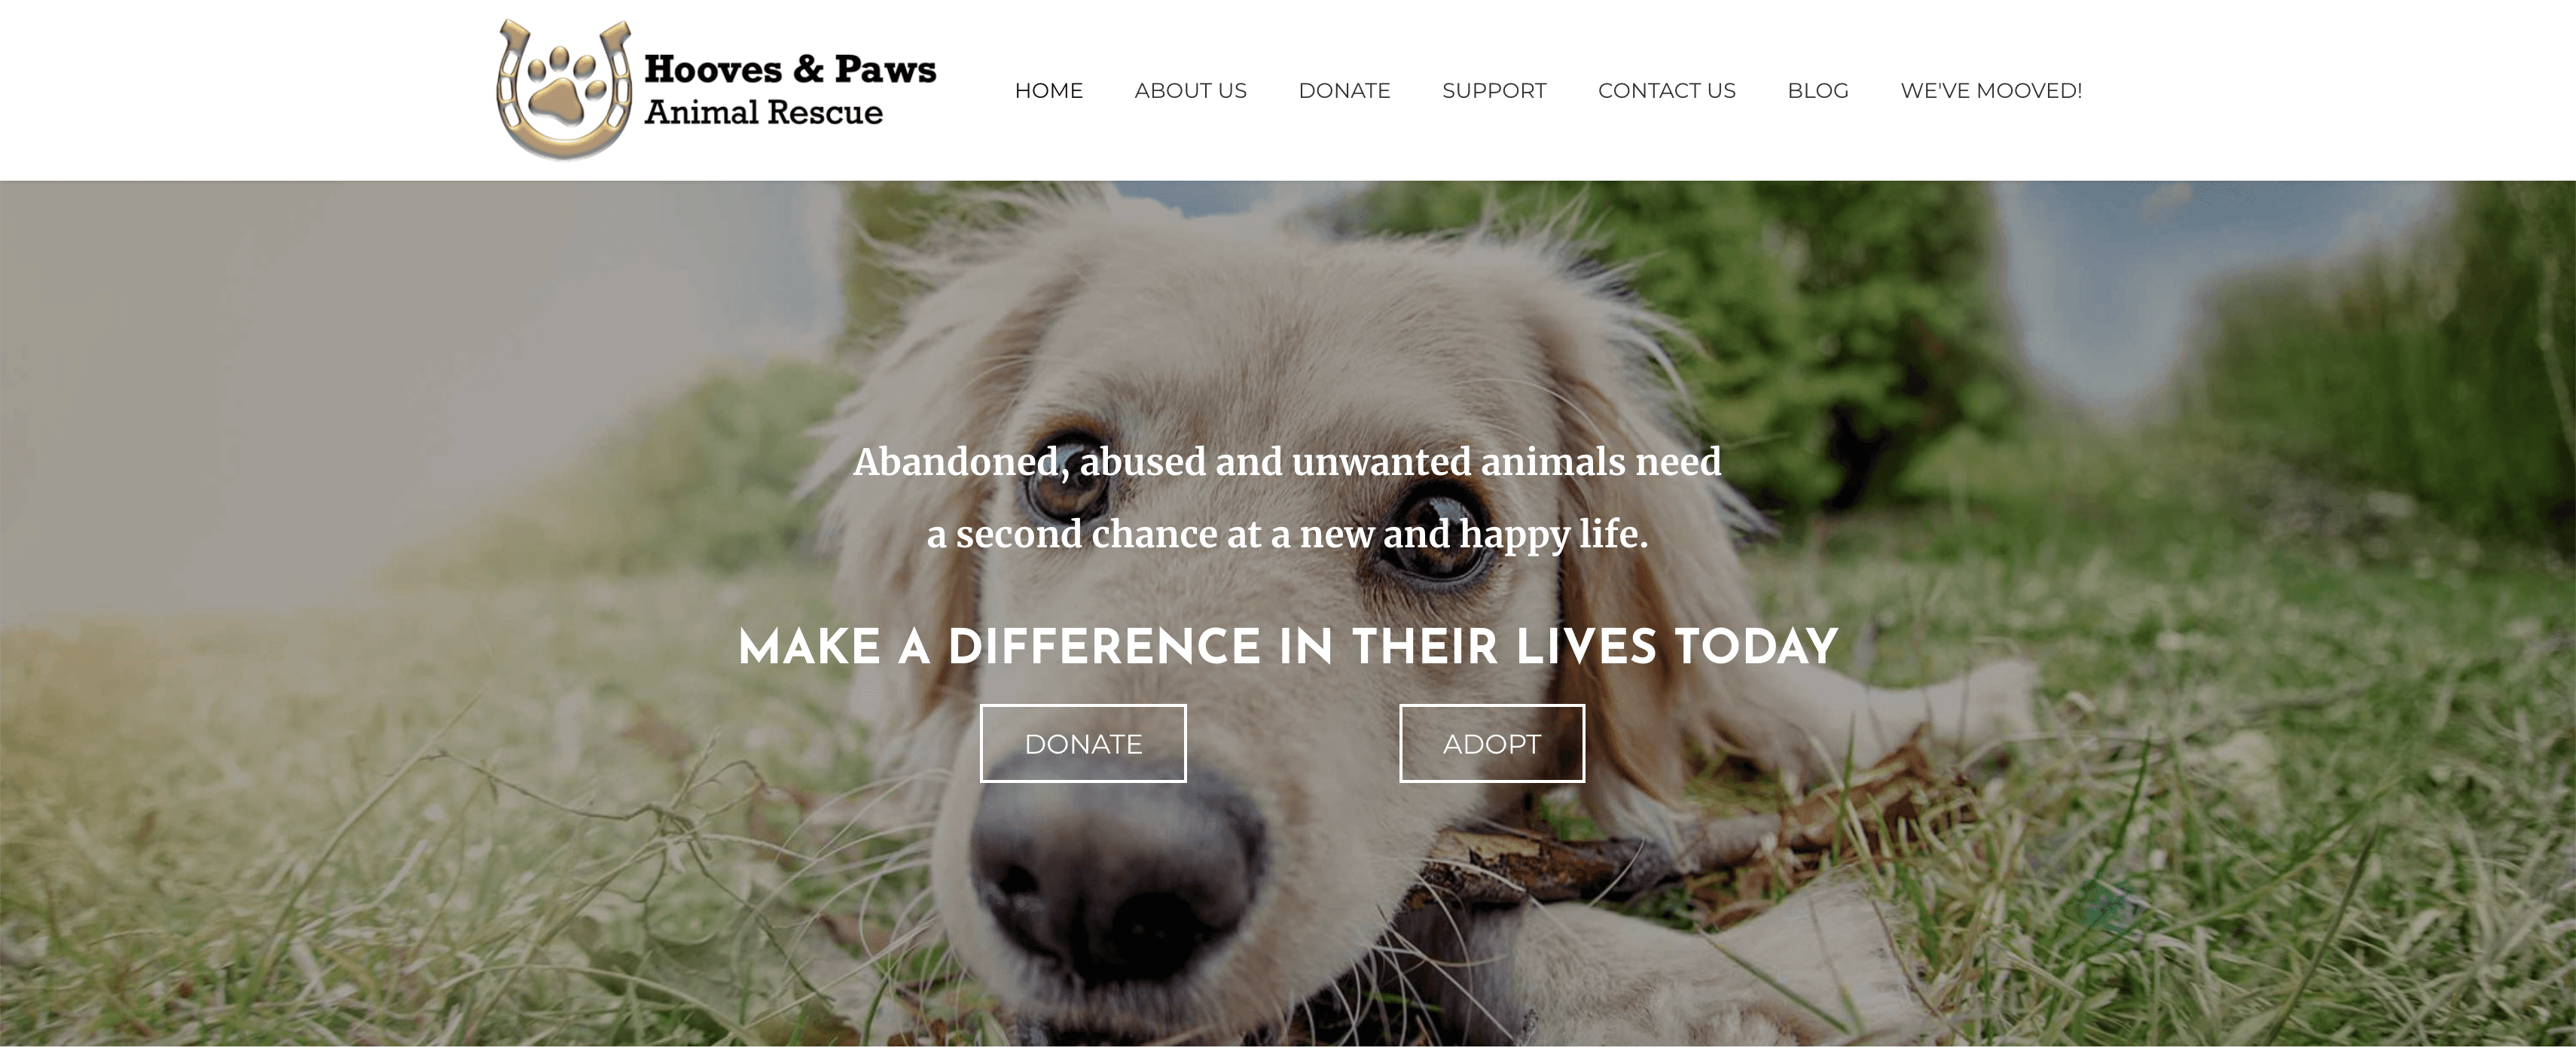
Task: Open the SUPPORT navigation item
Action: pyautogui.click(x=1494, y=91)
